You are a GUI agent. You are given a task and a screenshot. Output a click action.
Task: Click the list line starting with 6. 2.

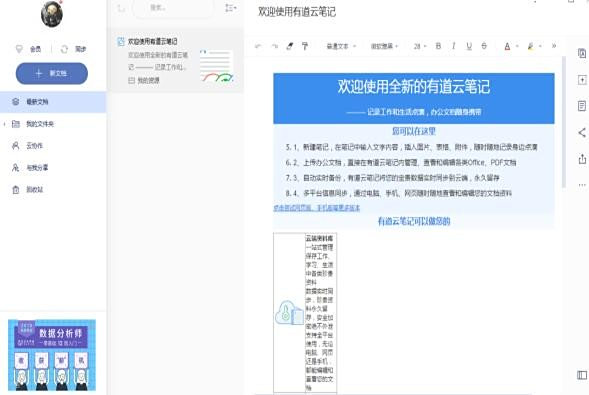400,163
